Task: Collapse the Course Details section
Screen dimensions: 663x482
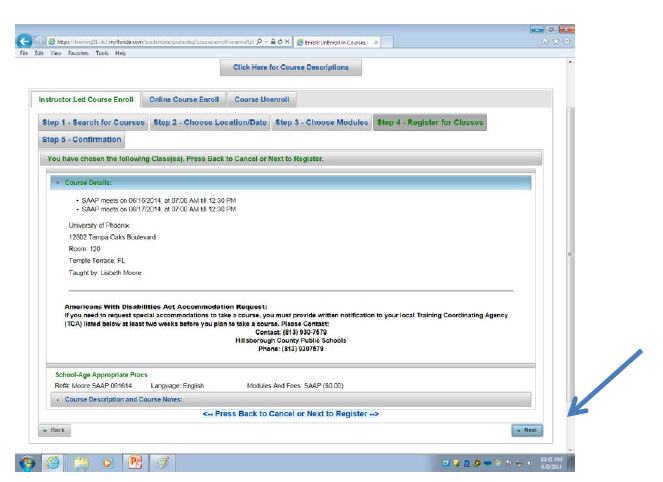Action: pos(291,183)
